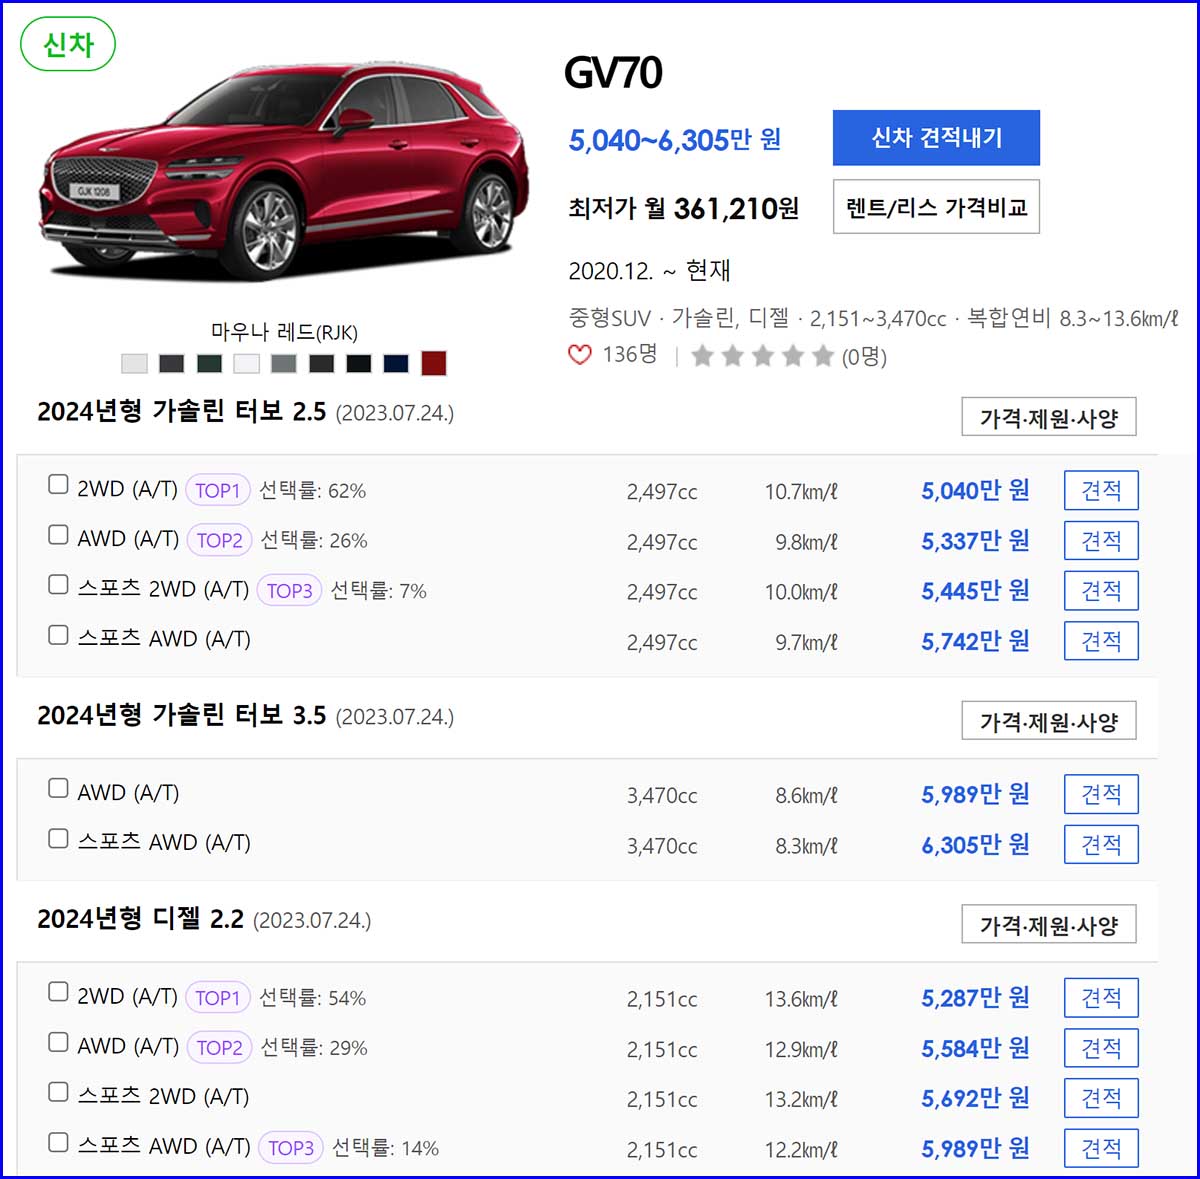
Task: Click the heart icon to favorite the GV70
Action: click(x=581, y=354)
